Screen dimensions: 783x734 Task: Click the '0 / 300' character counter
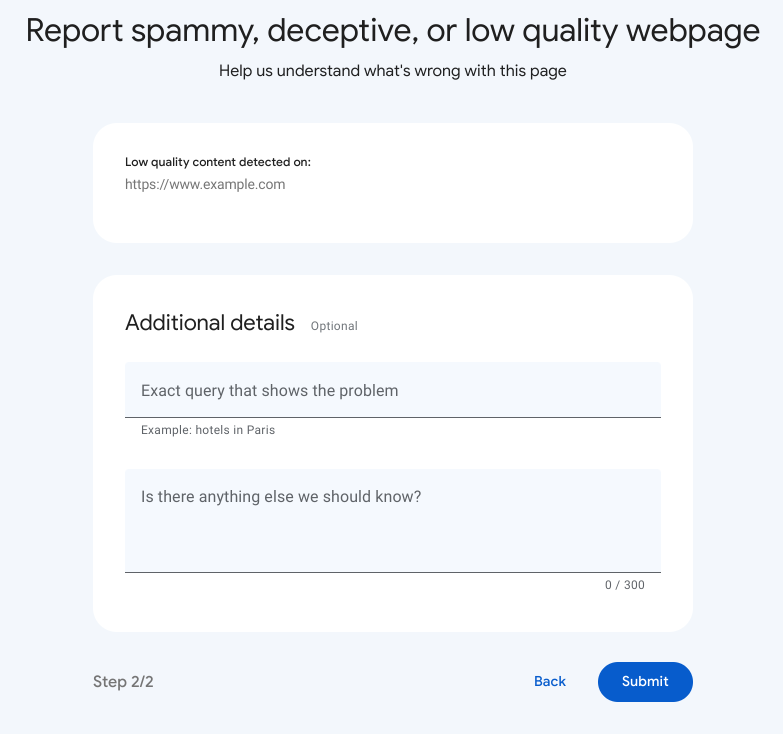[x=625, y=585]
